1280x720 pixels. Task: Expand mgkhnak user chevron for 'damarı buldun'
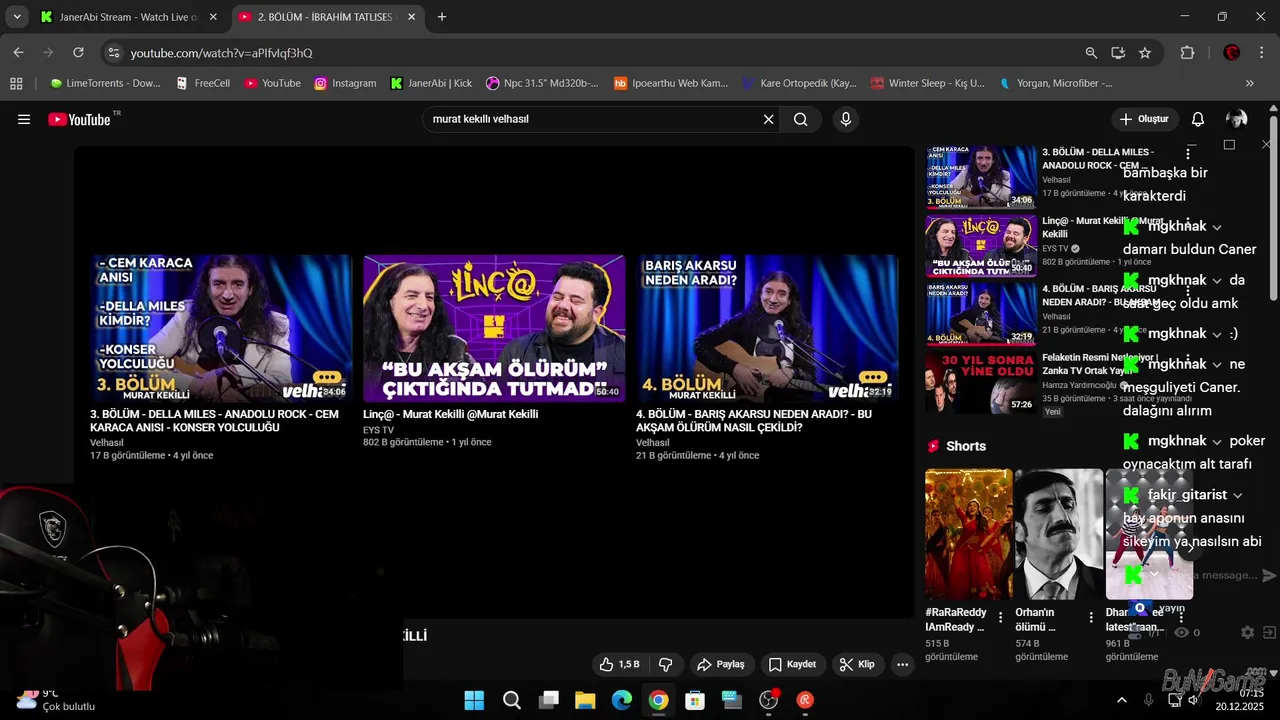coord(1217,227)
